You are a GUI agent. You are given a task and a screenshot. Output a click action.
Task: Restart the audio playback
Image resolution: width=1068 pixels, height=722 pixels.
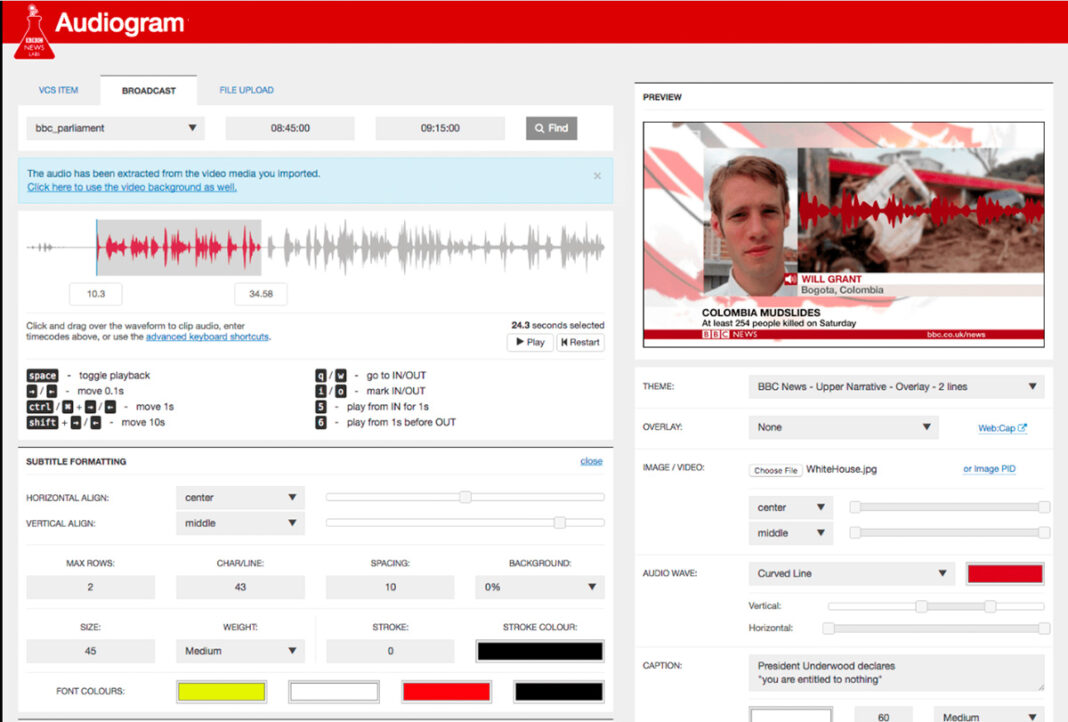pos(580,342)
